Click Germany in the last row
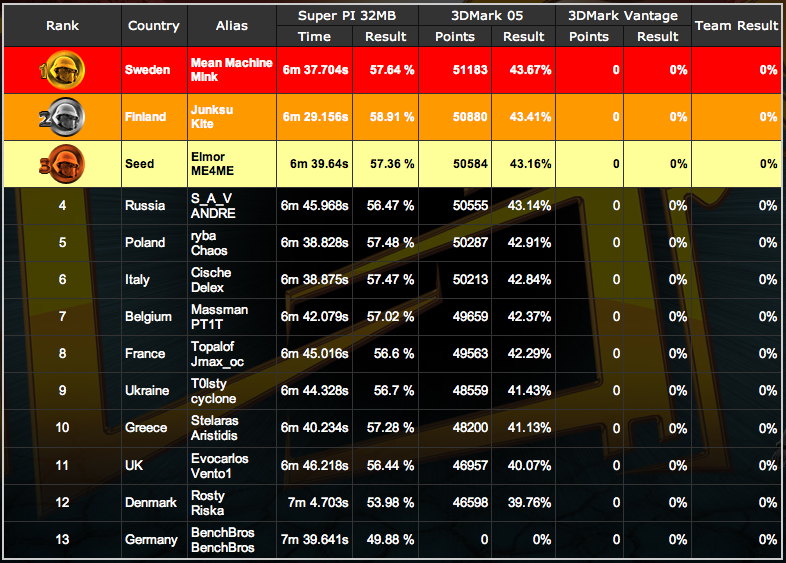 [151, 540]
